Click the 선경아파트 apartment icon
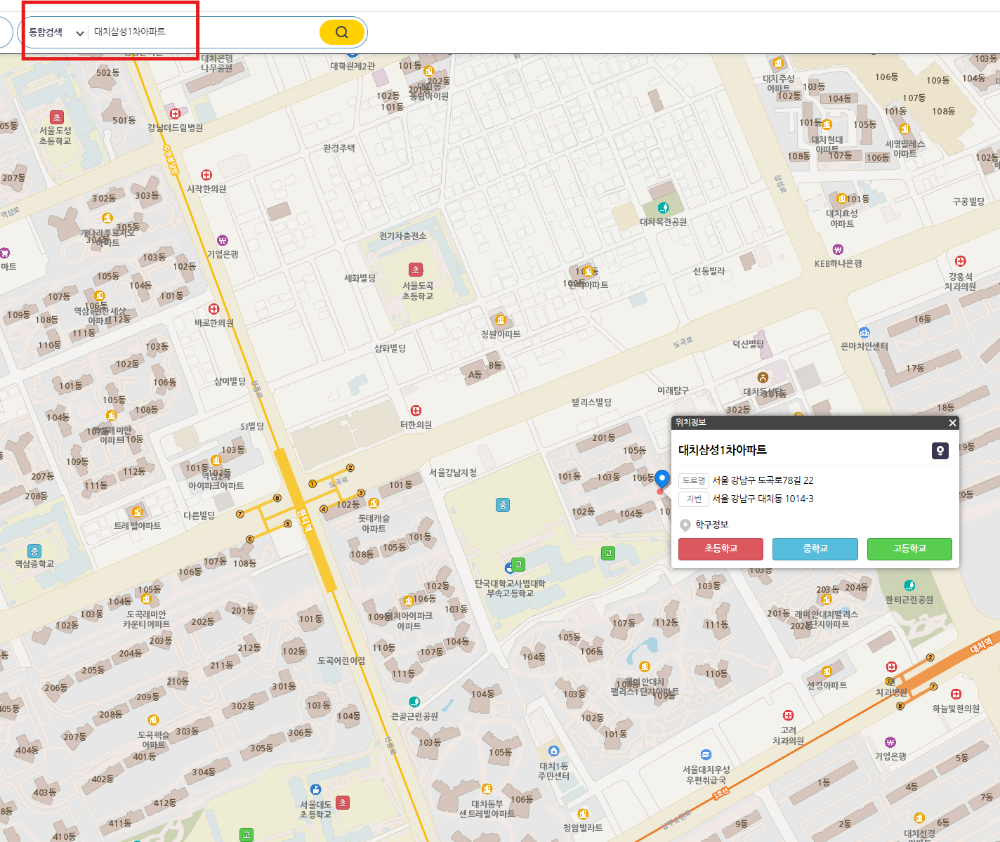This screenshot has width=1000, height=842. click(x=827, y=672)
